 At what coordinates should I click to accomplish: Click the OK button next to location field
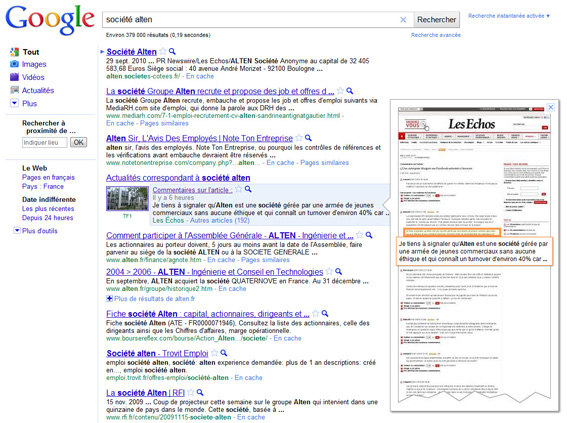(x=78, y=142)
